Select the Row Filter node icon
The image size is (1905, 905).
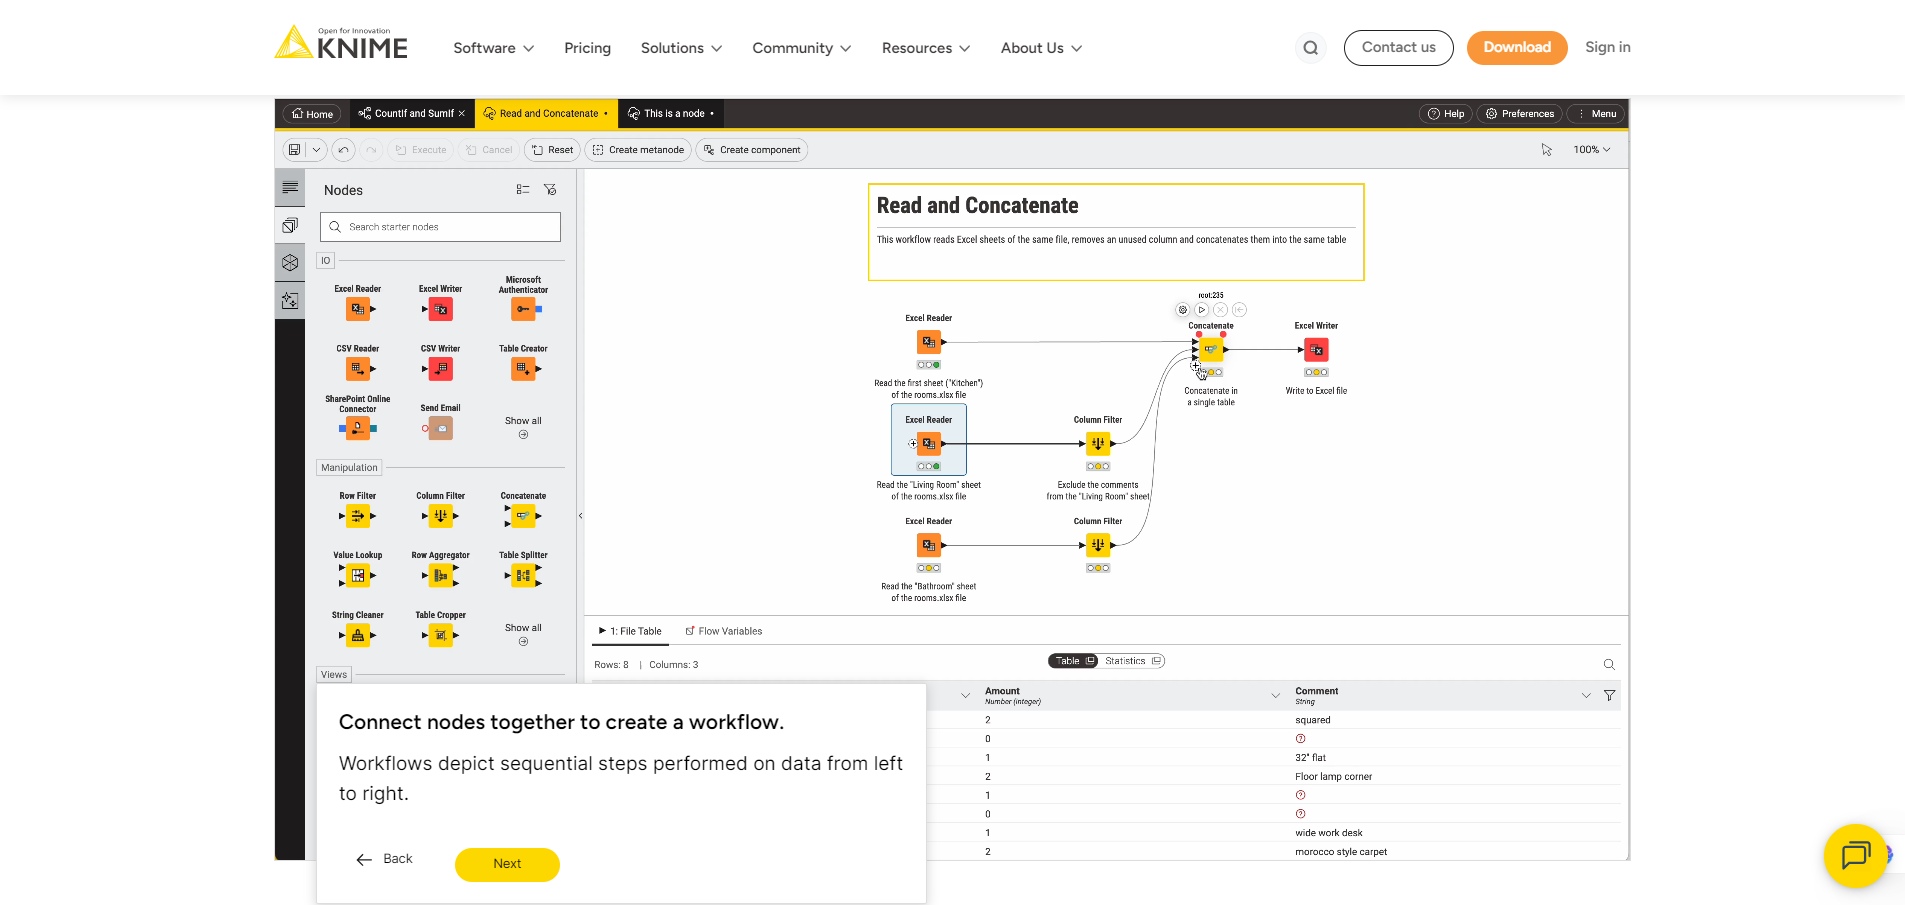(358, 516)
